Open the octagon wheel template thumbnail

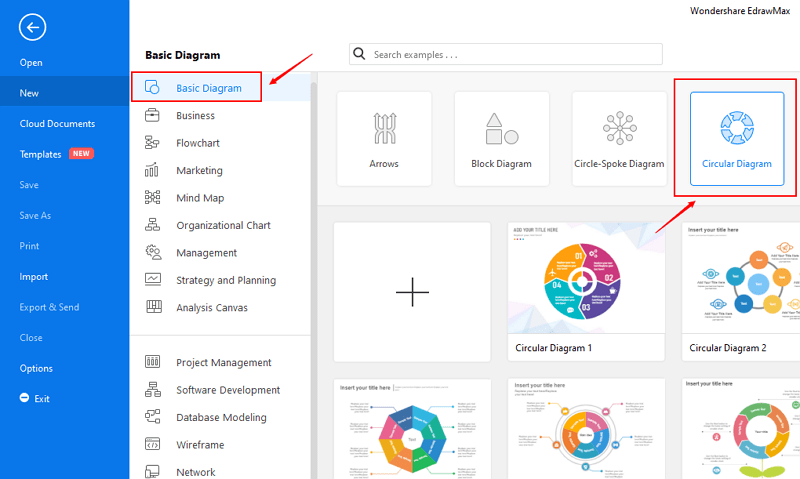(412, 429)
